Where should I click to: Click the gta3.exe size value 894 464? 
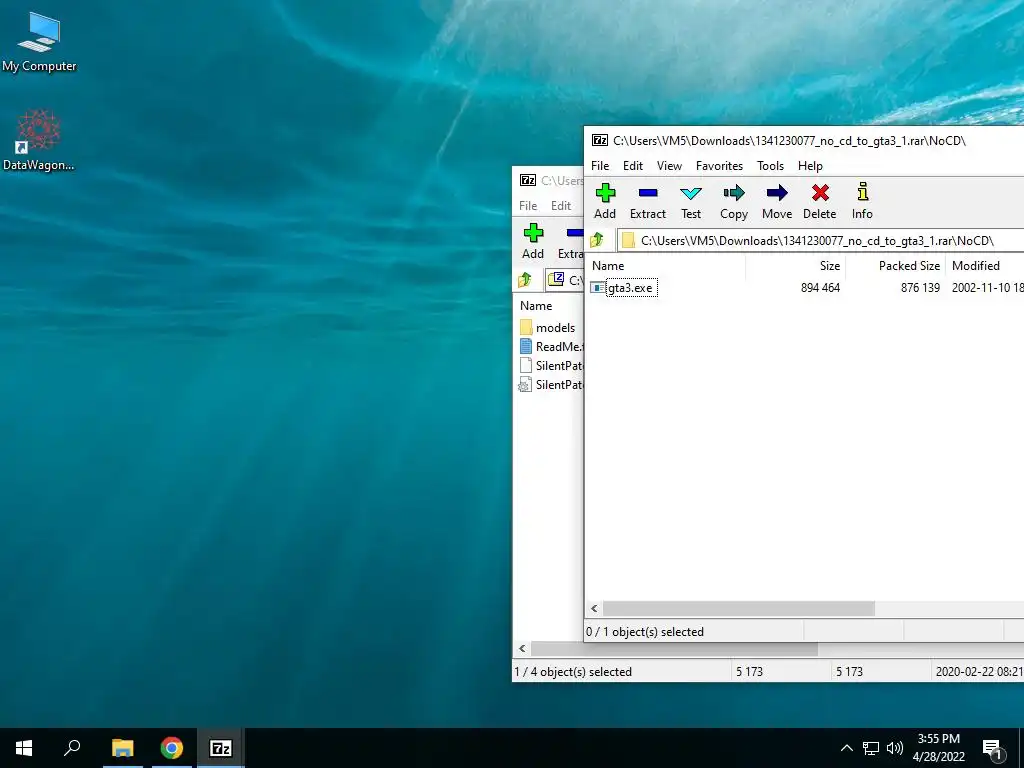click(820, 288)
